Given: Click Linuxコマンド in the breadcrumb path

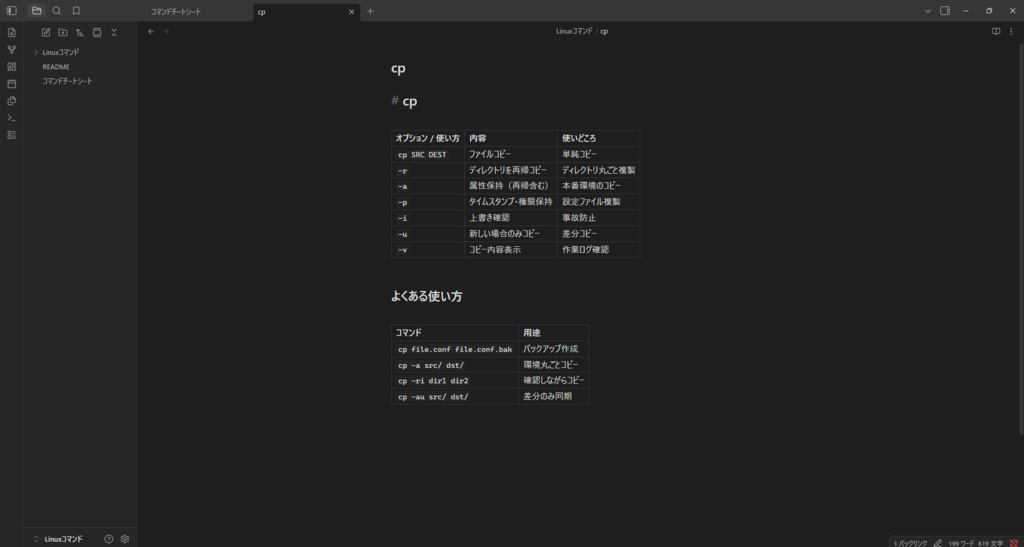Looking at the screenshot, I should [x=574, y=31].
